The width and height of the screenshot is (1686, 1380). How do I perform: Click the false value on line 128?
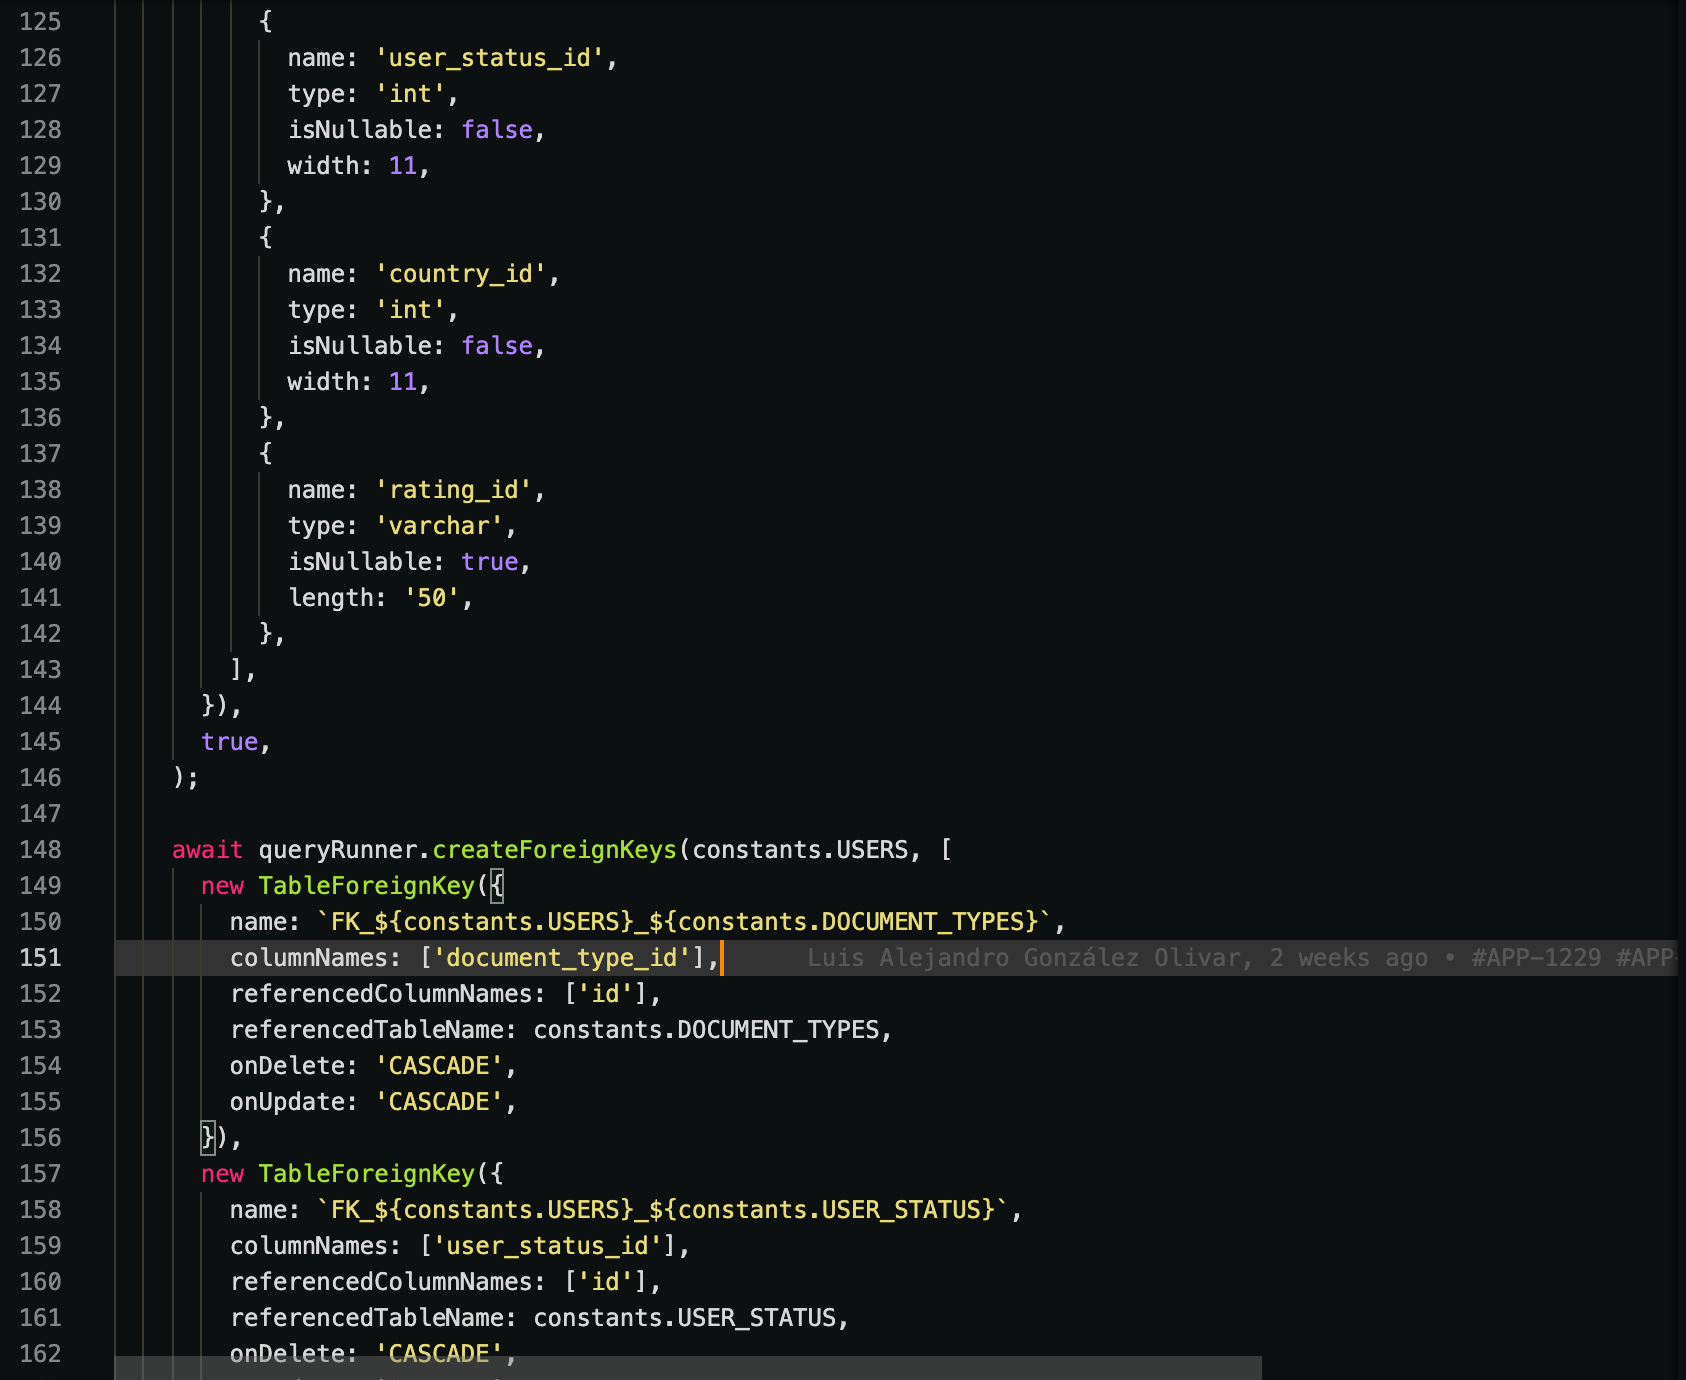pos(497,130)
